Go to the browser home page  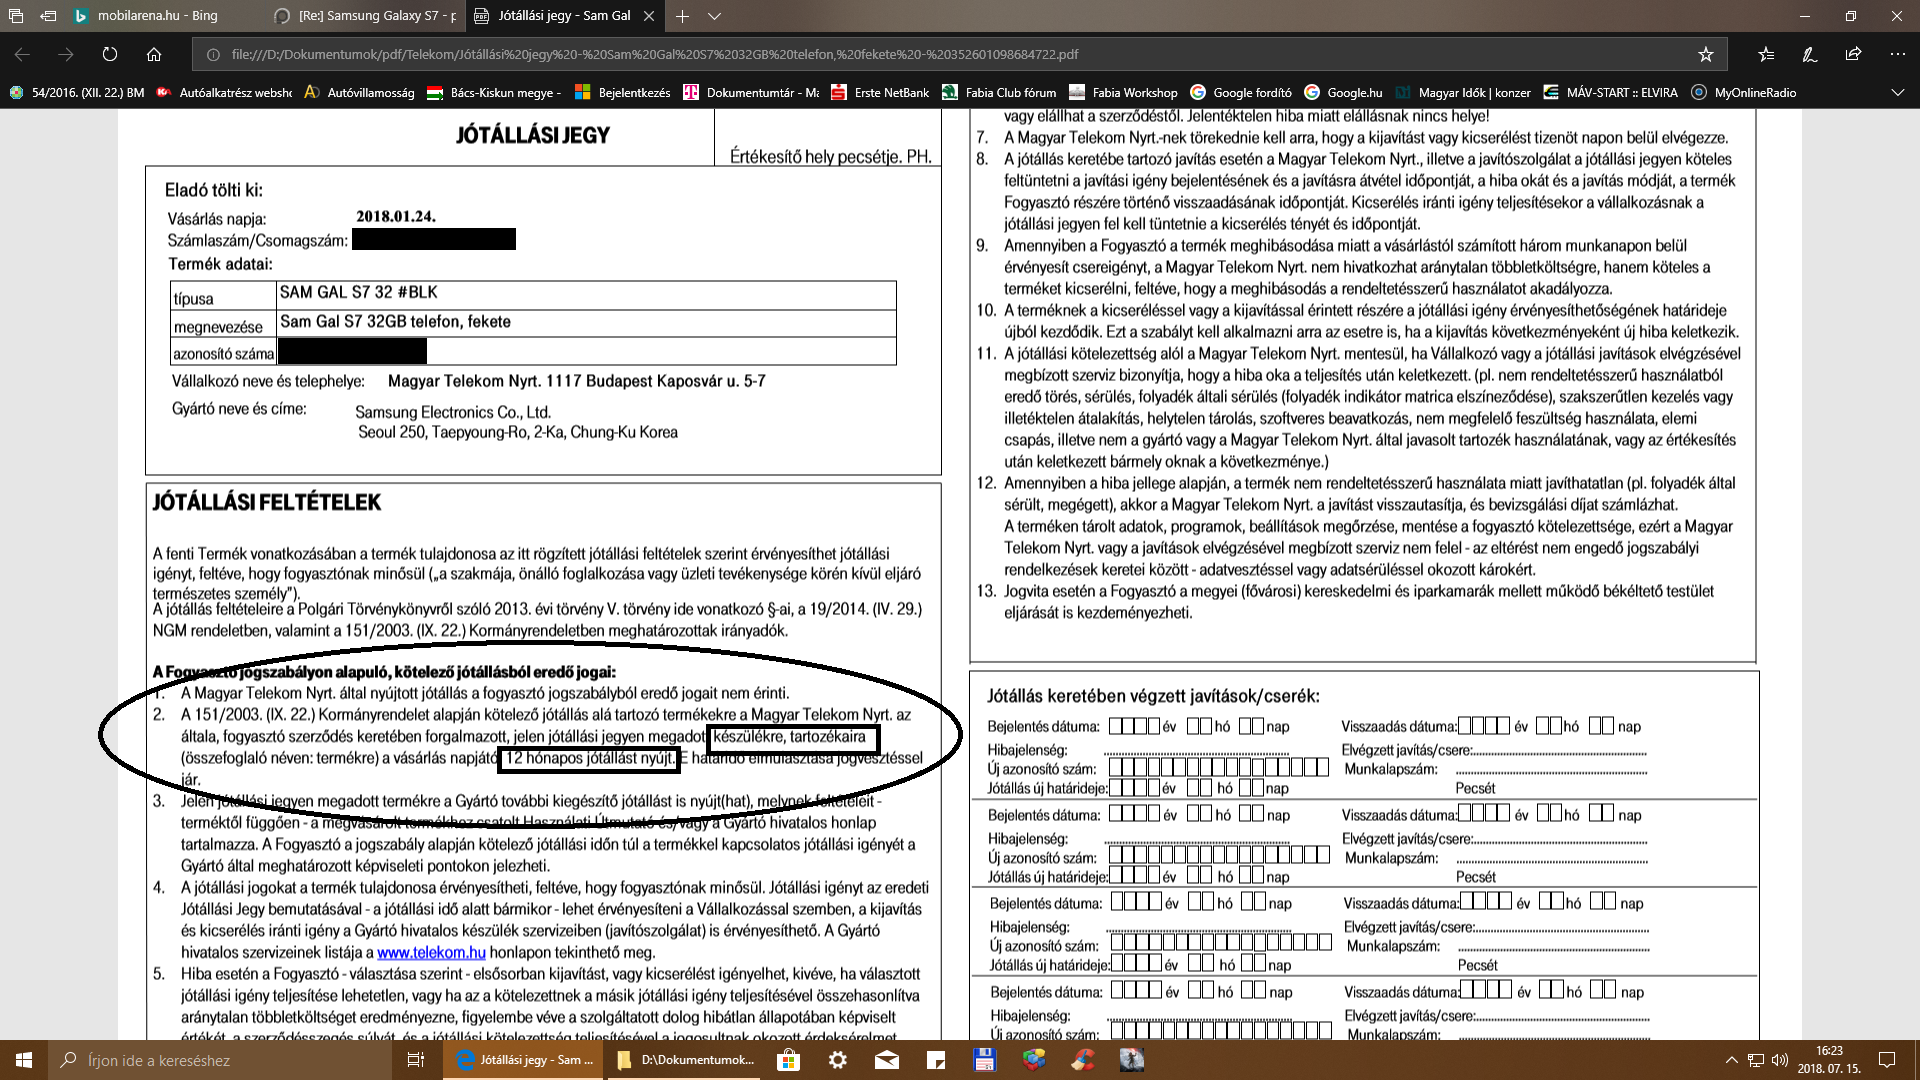coord(154,54)
